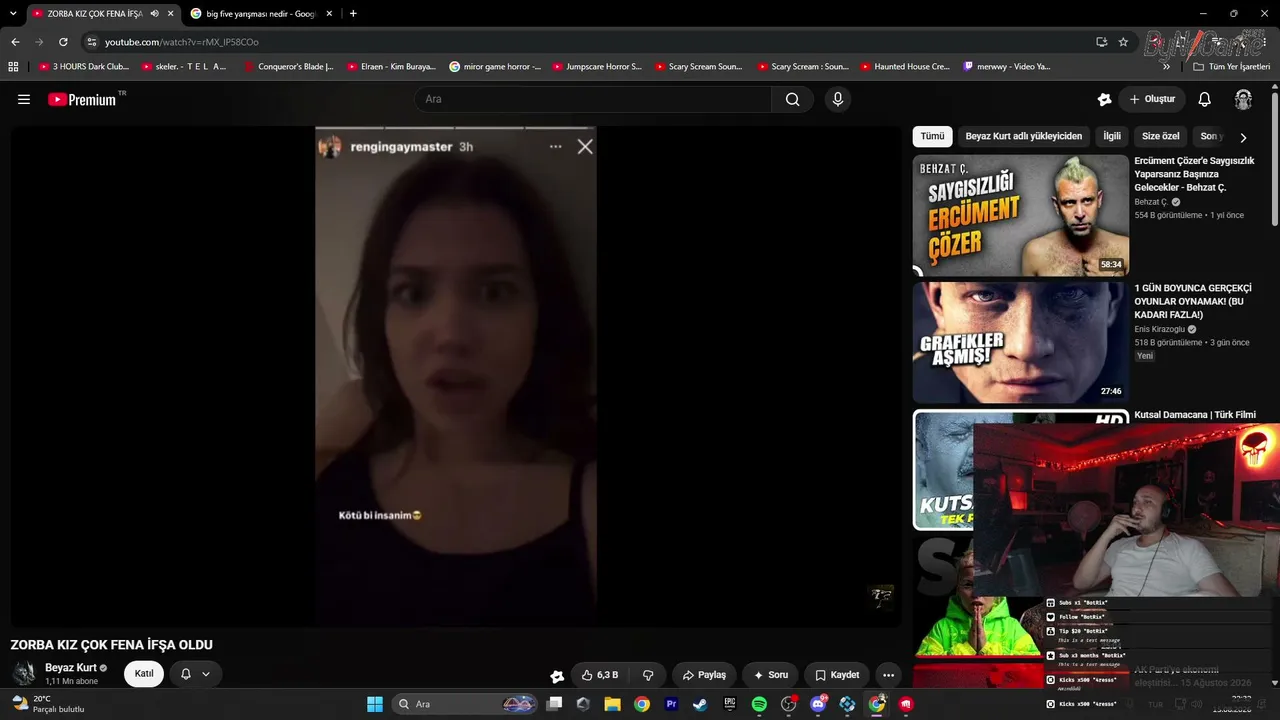Reload the current page
The height and width of the screenshot is (720, 1280).
coord(63,42)
